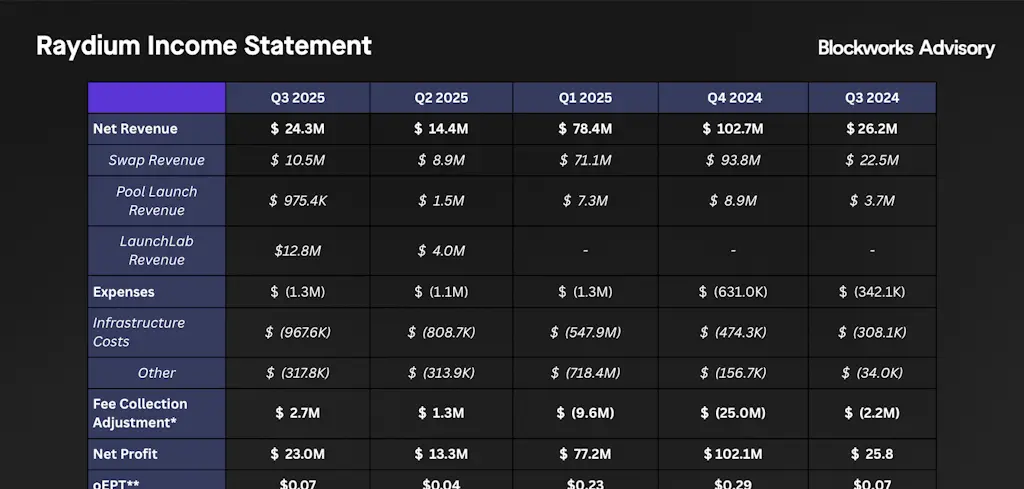Image resolution: width=1024 pixels, height=489 pixels.
Task: Click the Expenses row label
Action: [x=124, y=292]
